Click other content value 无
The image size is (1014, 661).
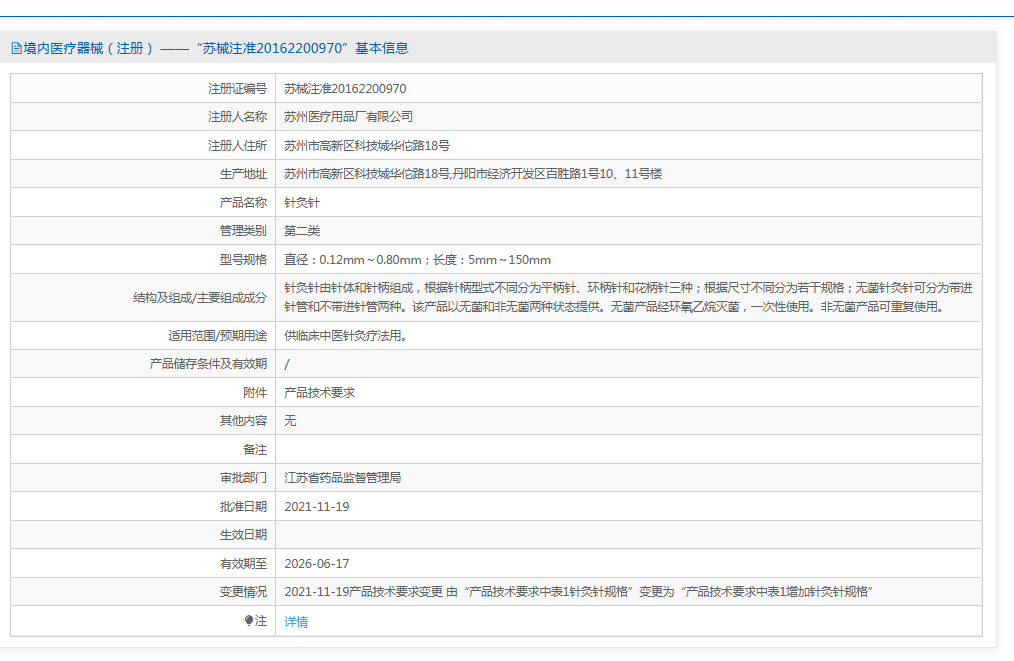[290, 421]
